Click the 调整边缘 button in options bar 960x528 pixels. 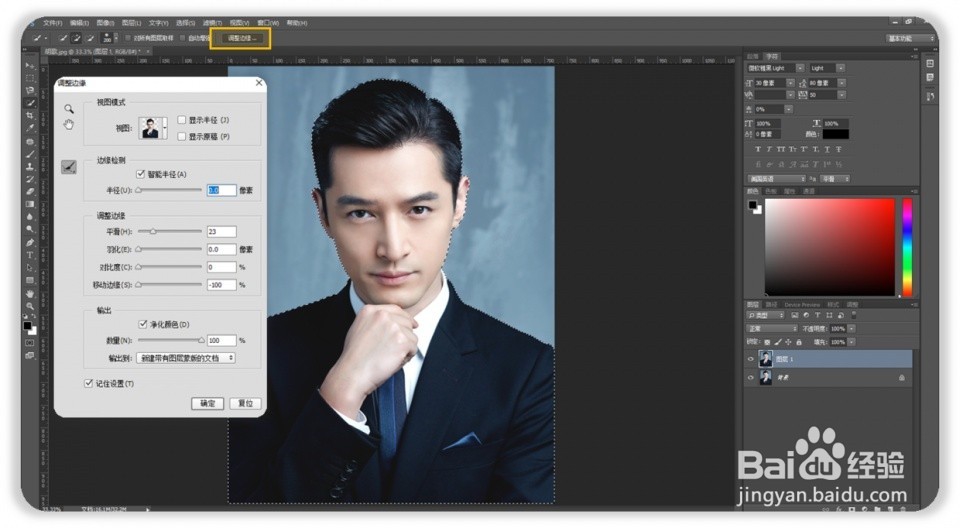click(x=241, y=38)
